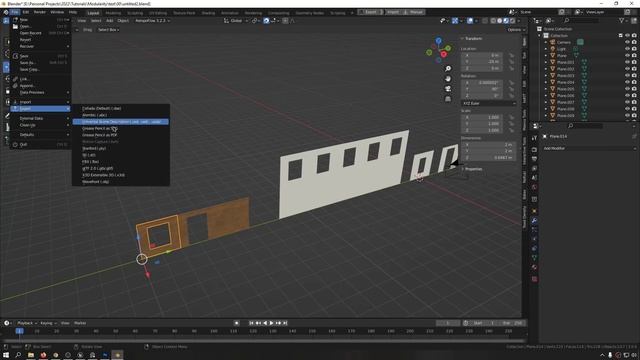Jump to the timeline start frame
Viewport: 640px width, 360px height.
click(251, 323)
